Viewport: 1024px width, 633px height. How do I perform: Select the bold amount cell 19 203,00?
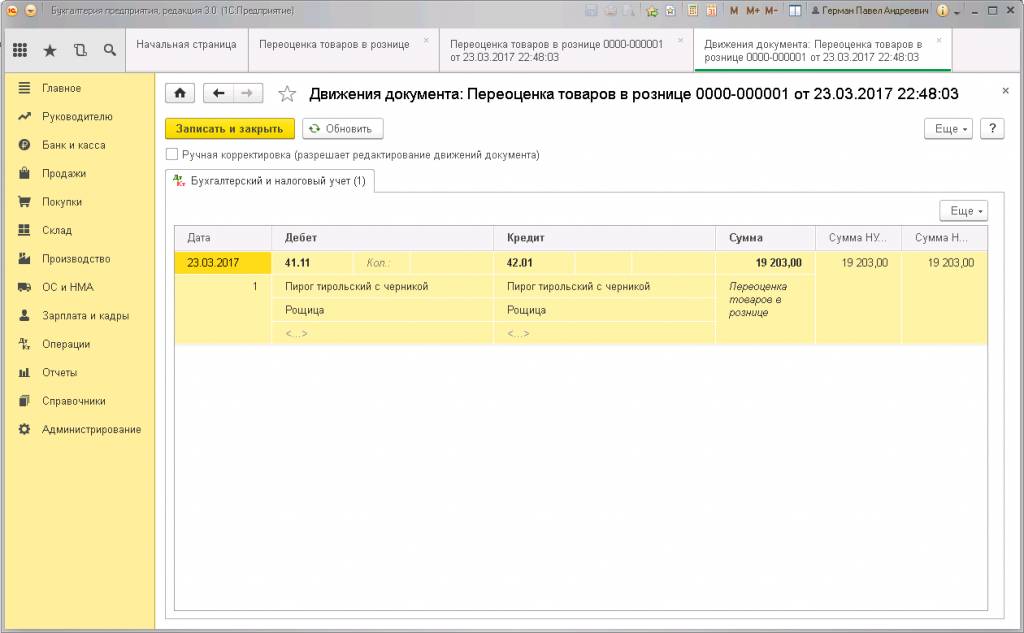click(x=765, y=263)
